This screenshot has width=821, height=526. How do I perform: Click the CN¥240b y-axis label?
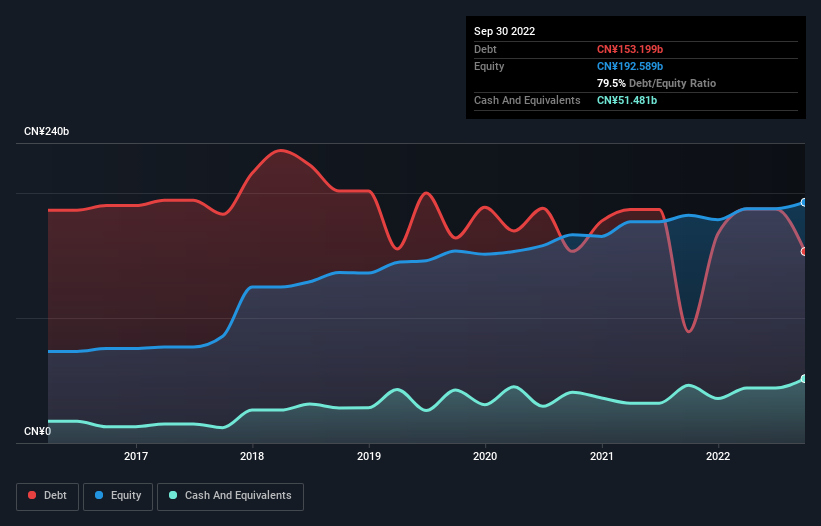coord(47,131)
